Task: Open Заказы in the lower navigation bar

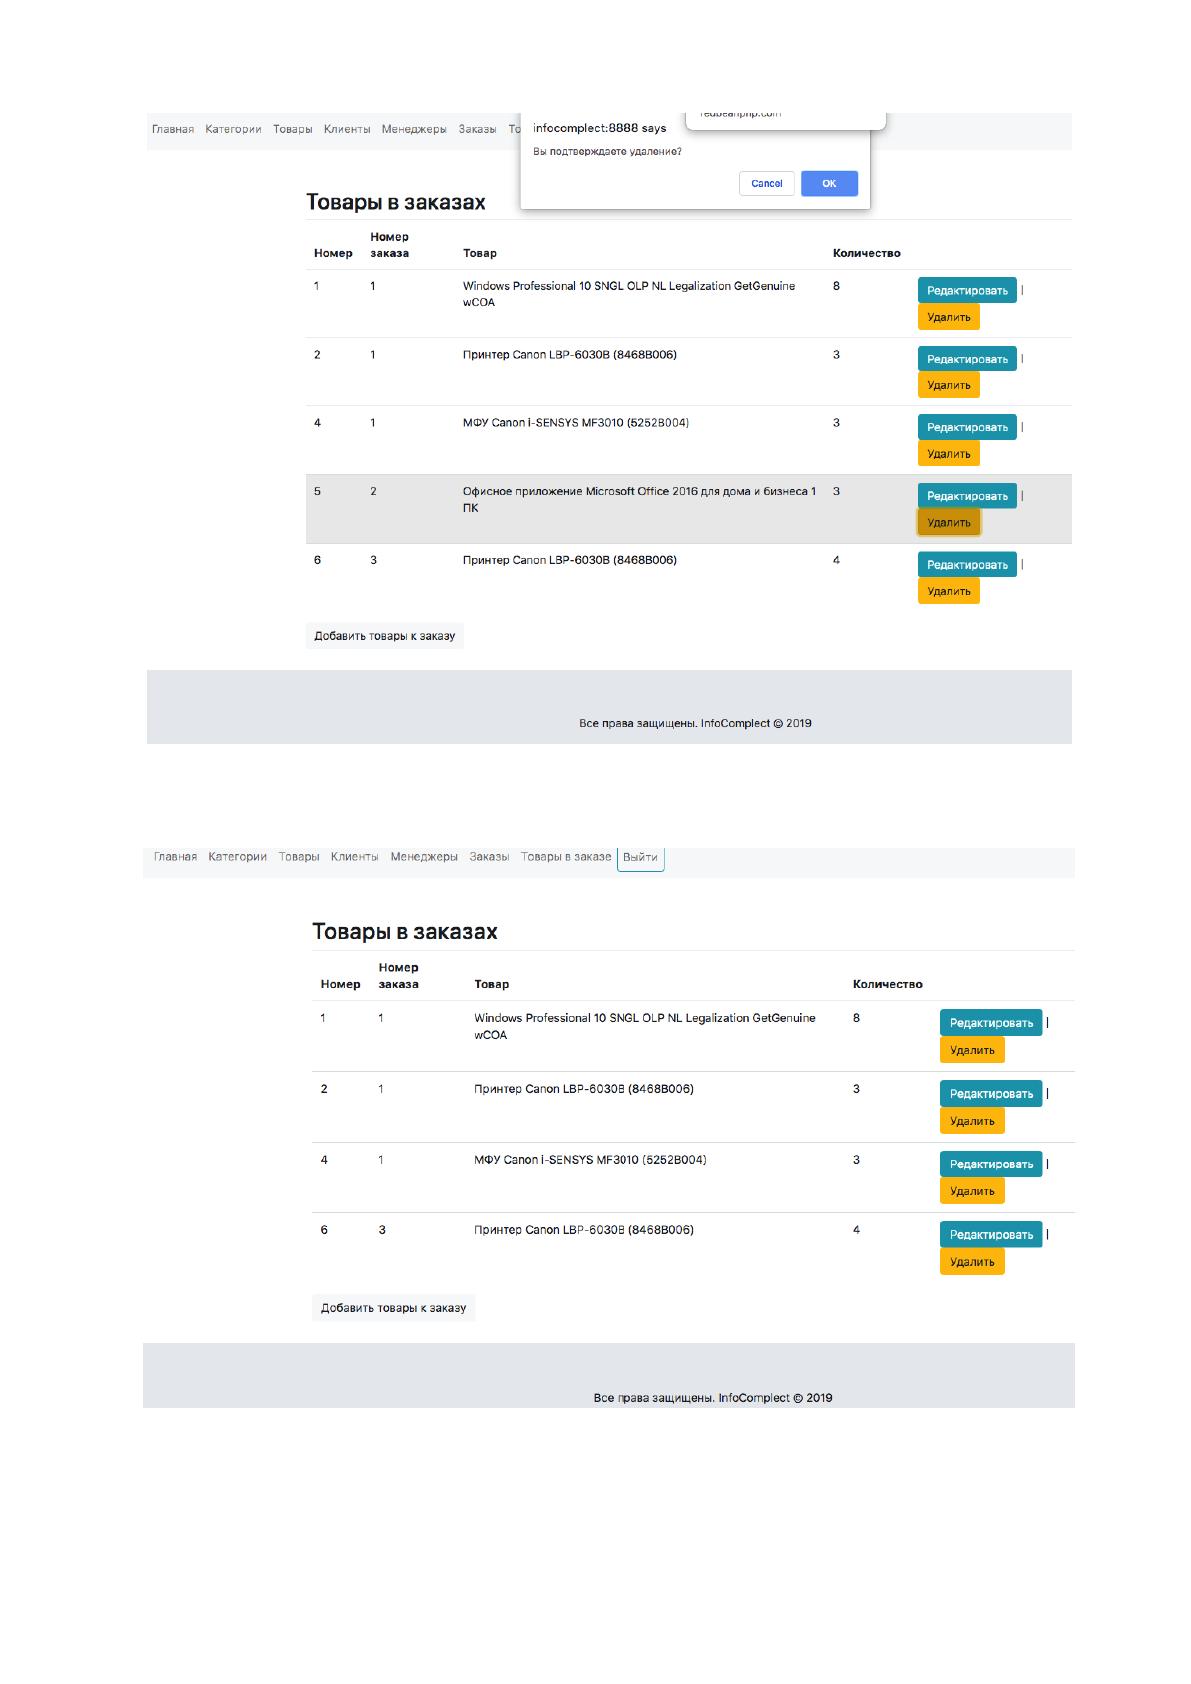Action: (489, 857)
